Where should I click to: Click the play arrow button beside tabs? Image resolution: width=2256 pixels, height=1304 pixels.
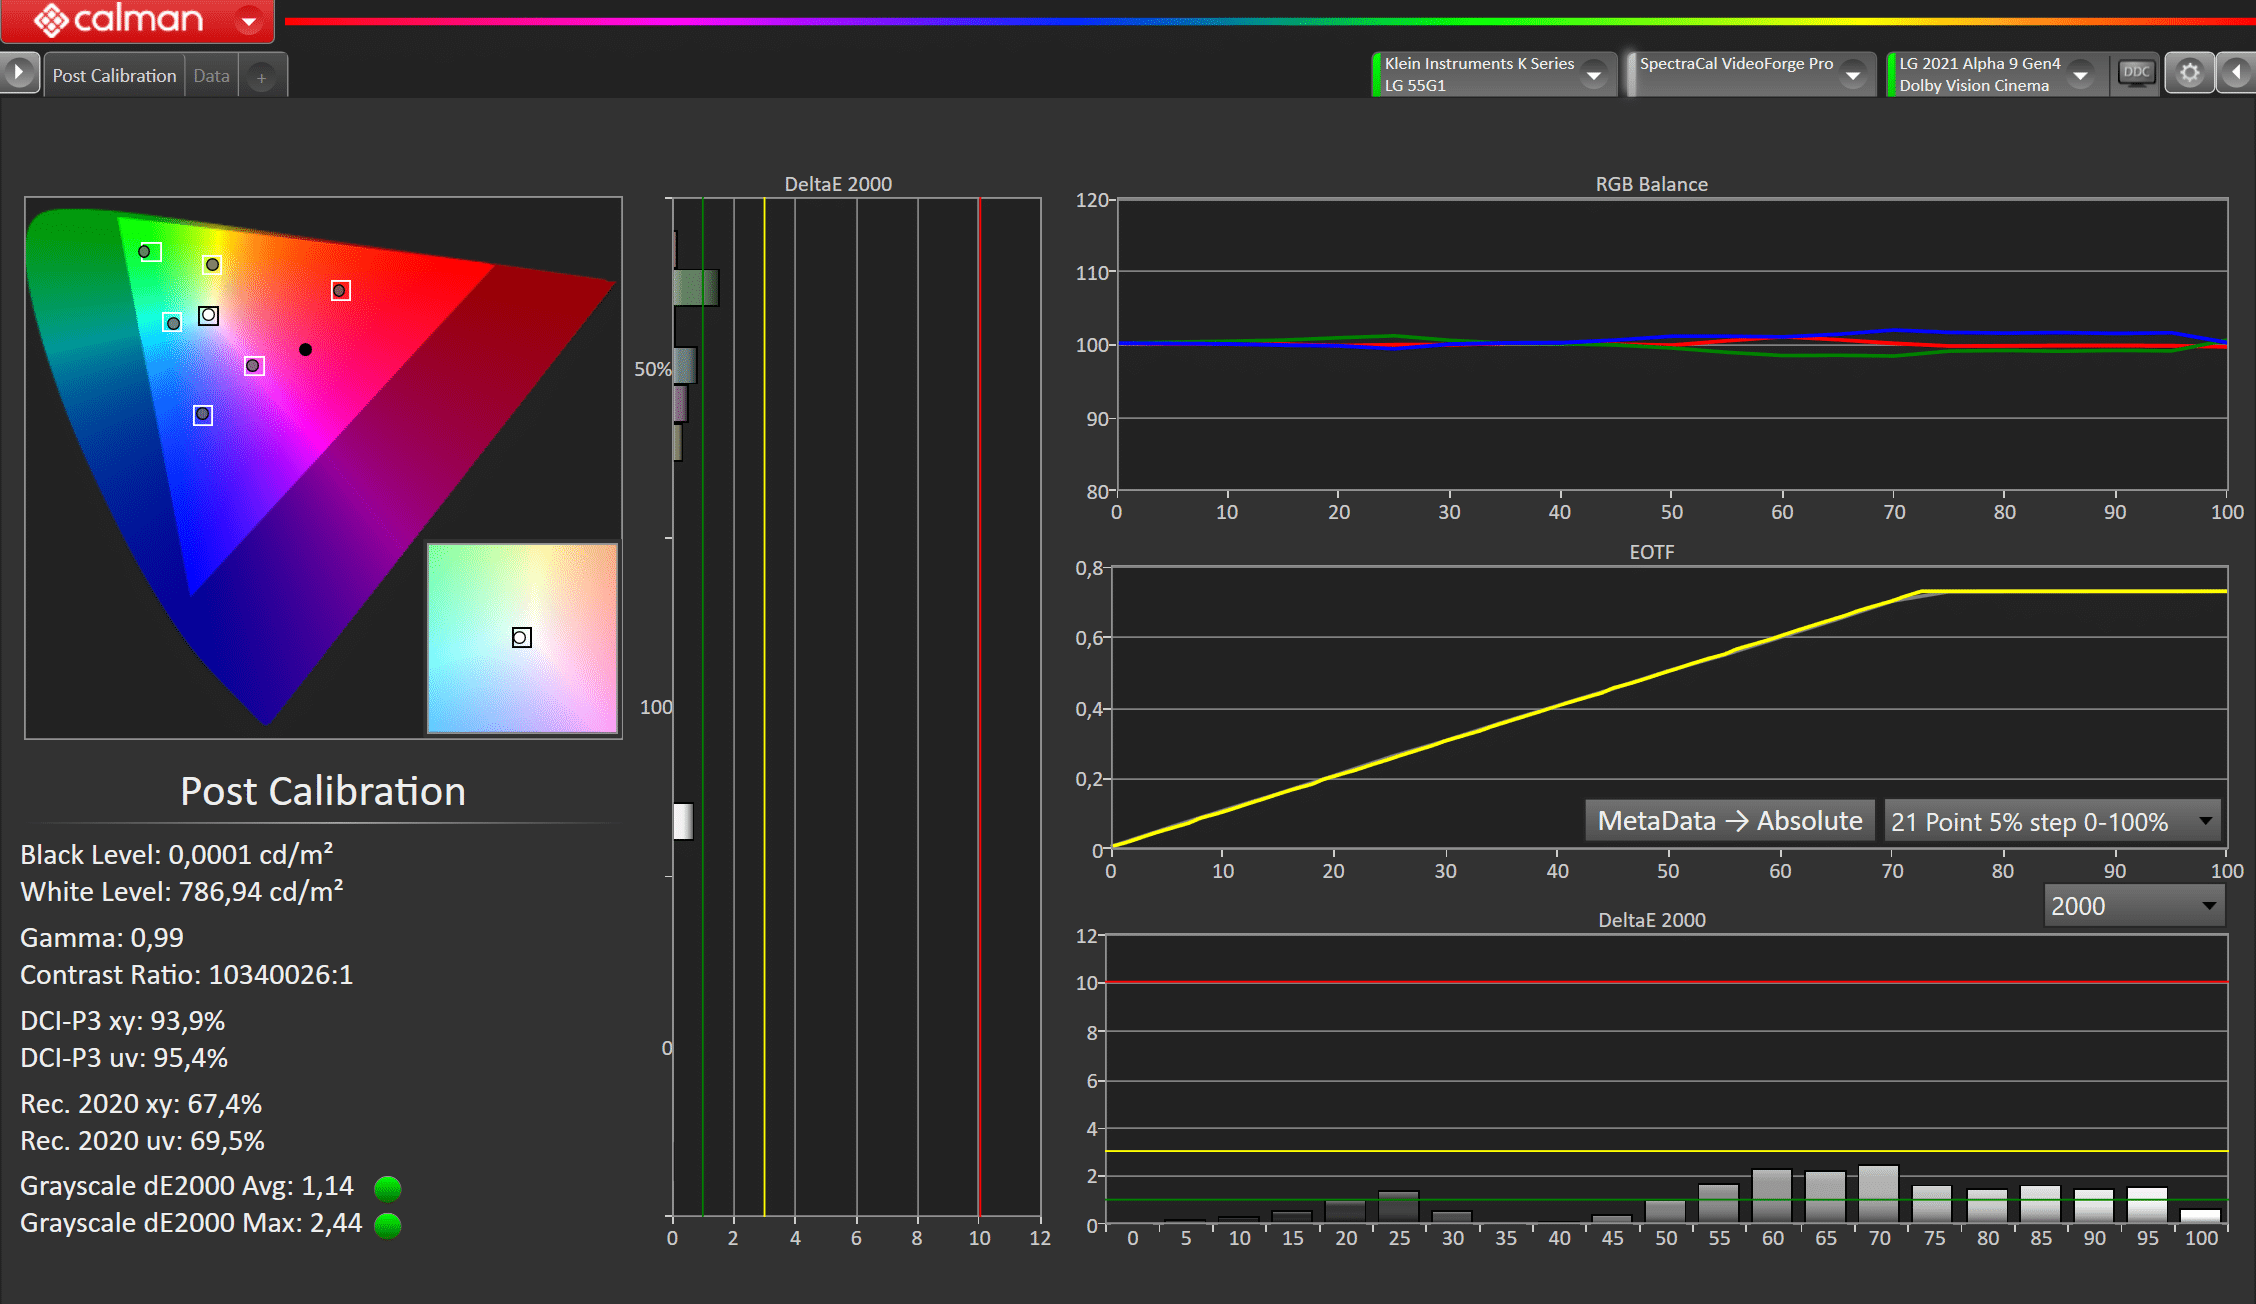coord(18,73)
